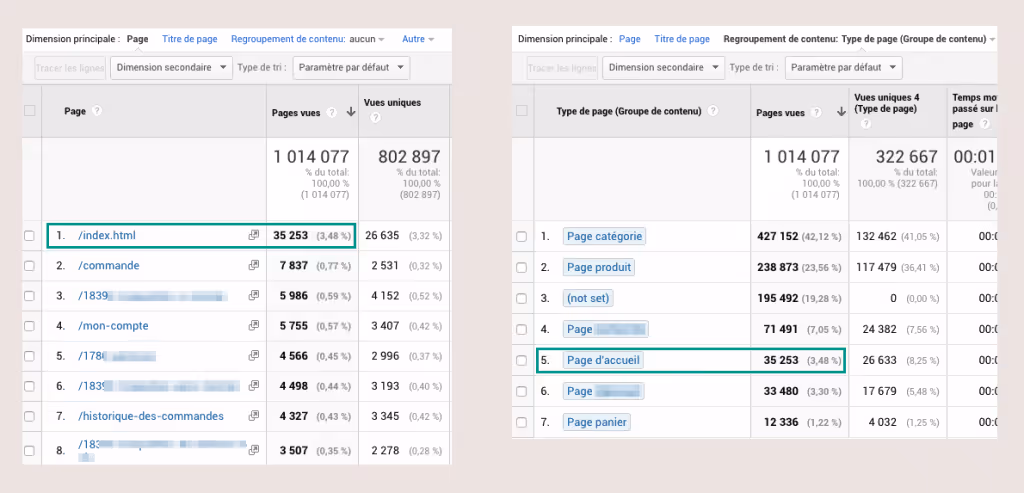Open the /mon-compte page link
The height and width of the screenshot is (493, 1024).
[x=113, y=326]
